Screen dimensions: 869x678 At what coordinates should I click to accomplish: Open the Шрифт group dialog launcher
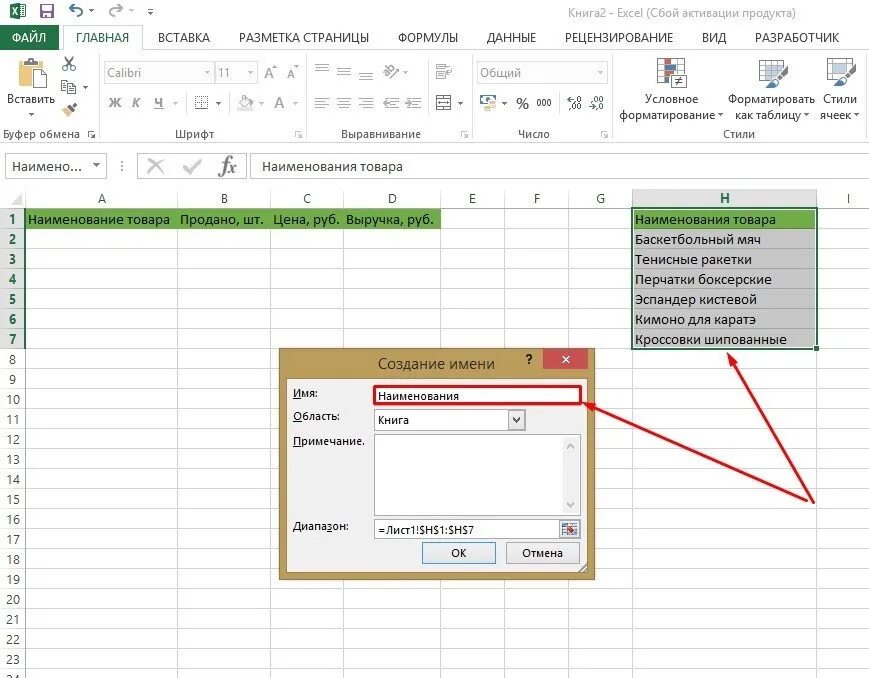click(x=298, y=134)
